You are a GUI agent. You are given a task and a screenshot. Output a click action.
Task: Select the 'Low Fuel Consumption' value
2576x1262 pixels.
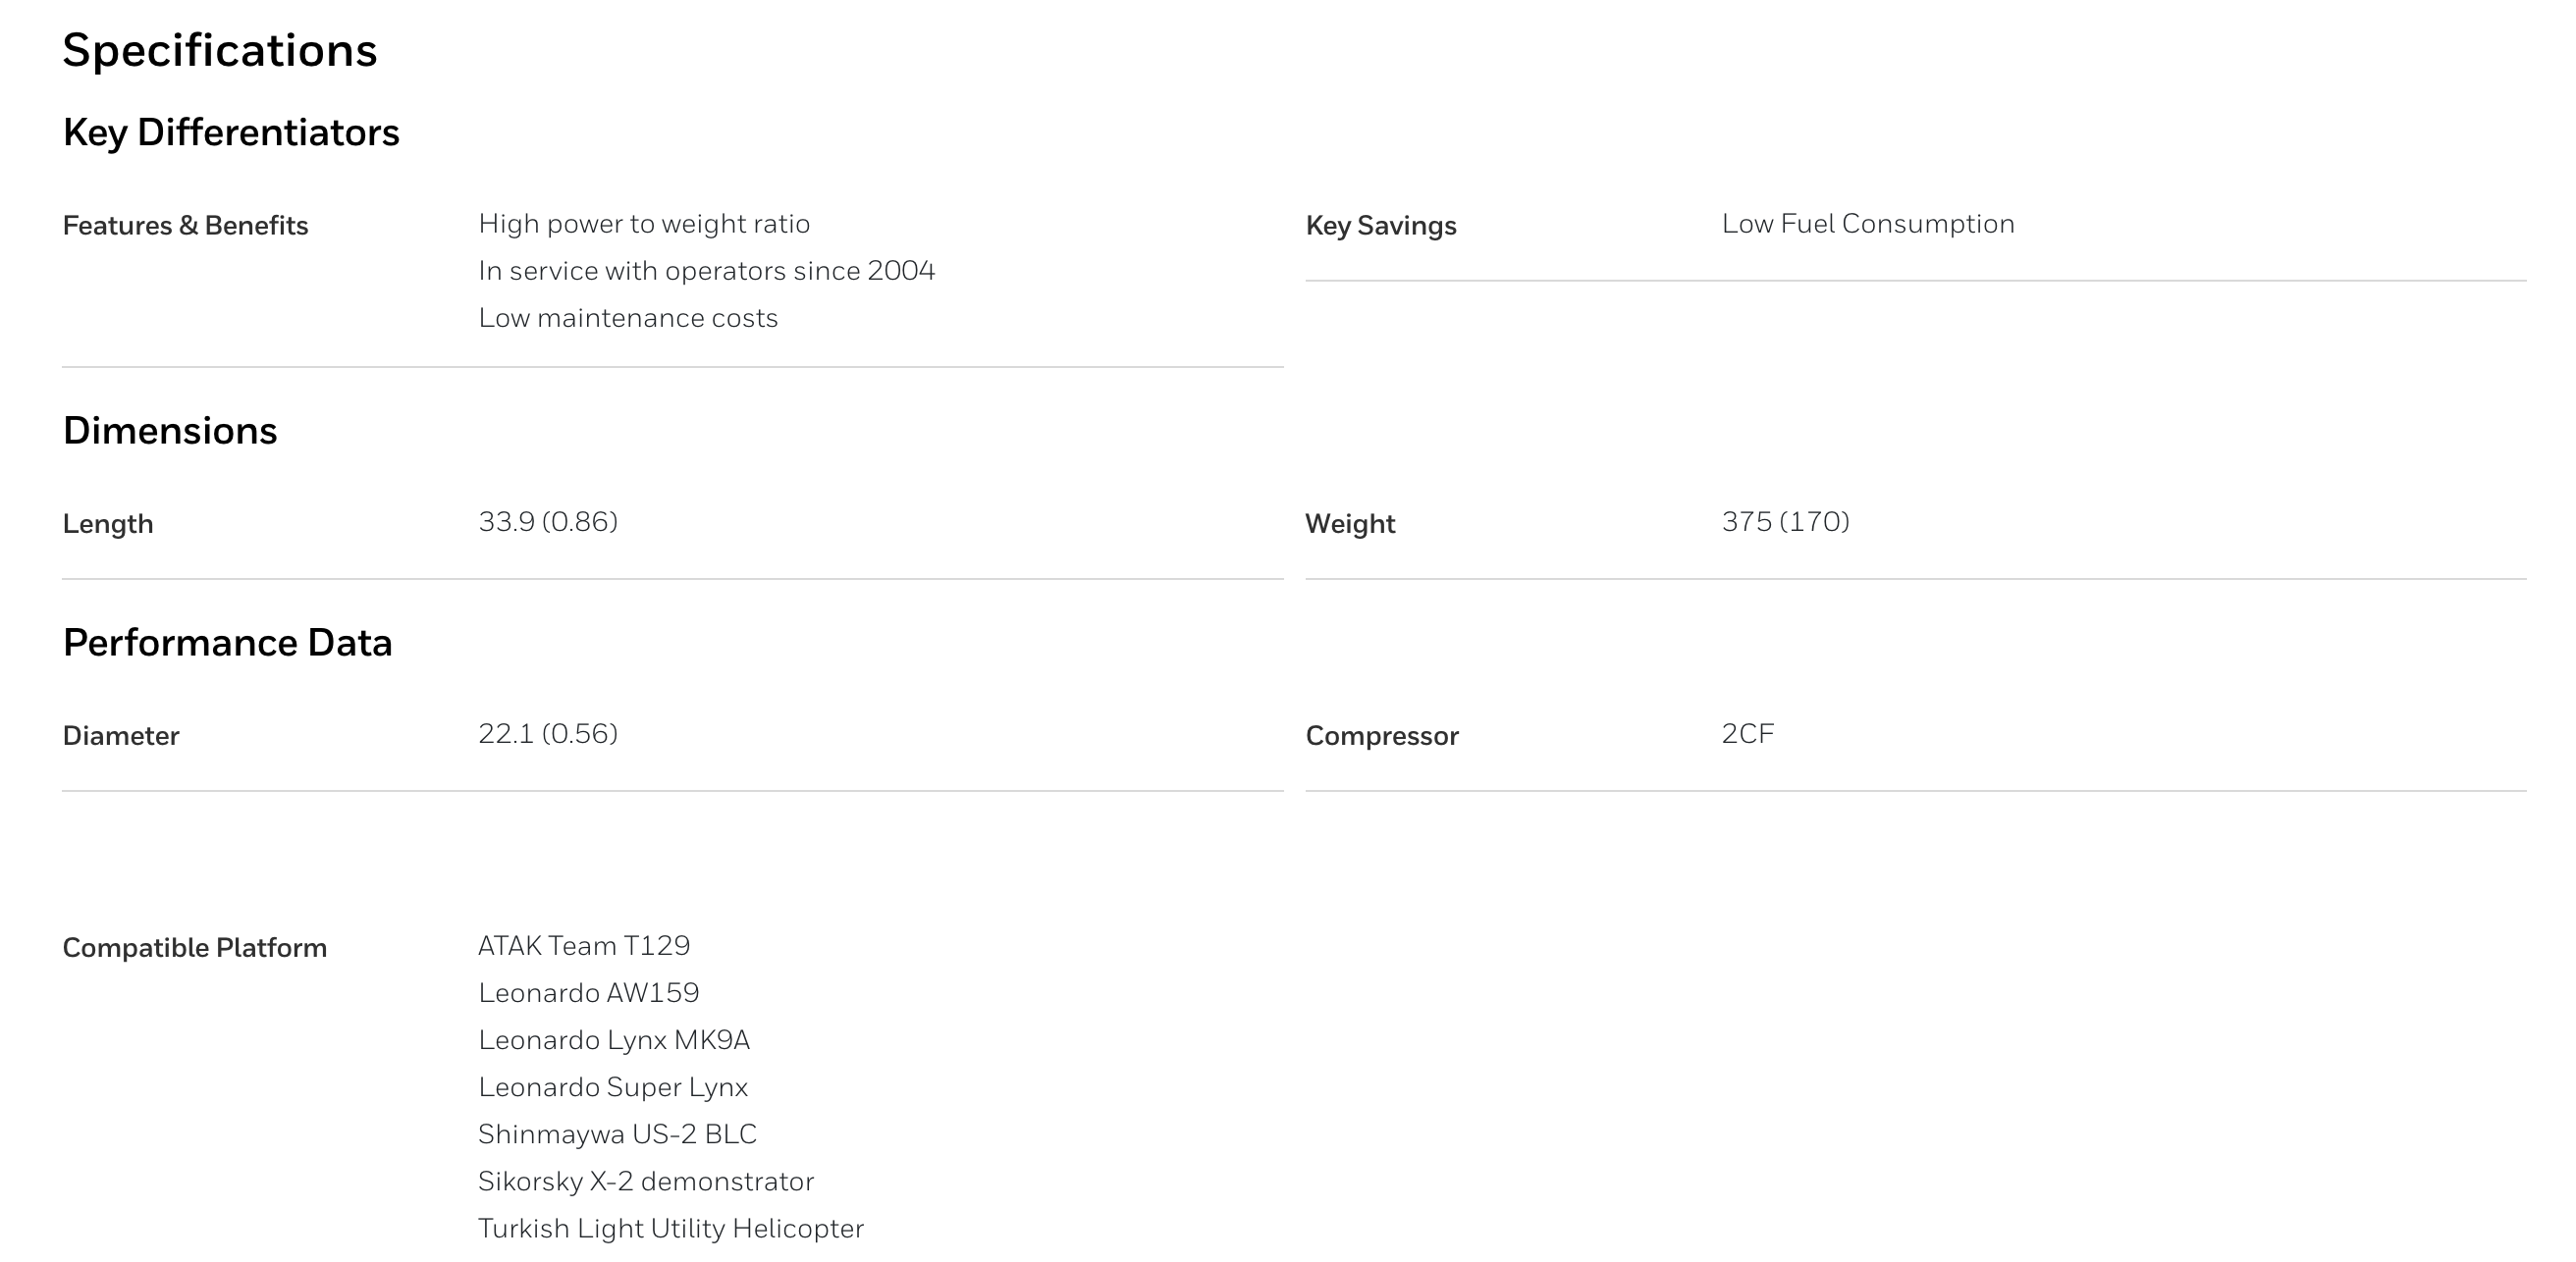pos(1868,224)
